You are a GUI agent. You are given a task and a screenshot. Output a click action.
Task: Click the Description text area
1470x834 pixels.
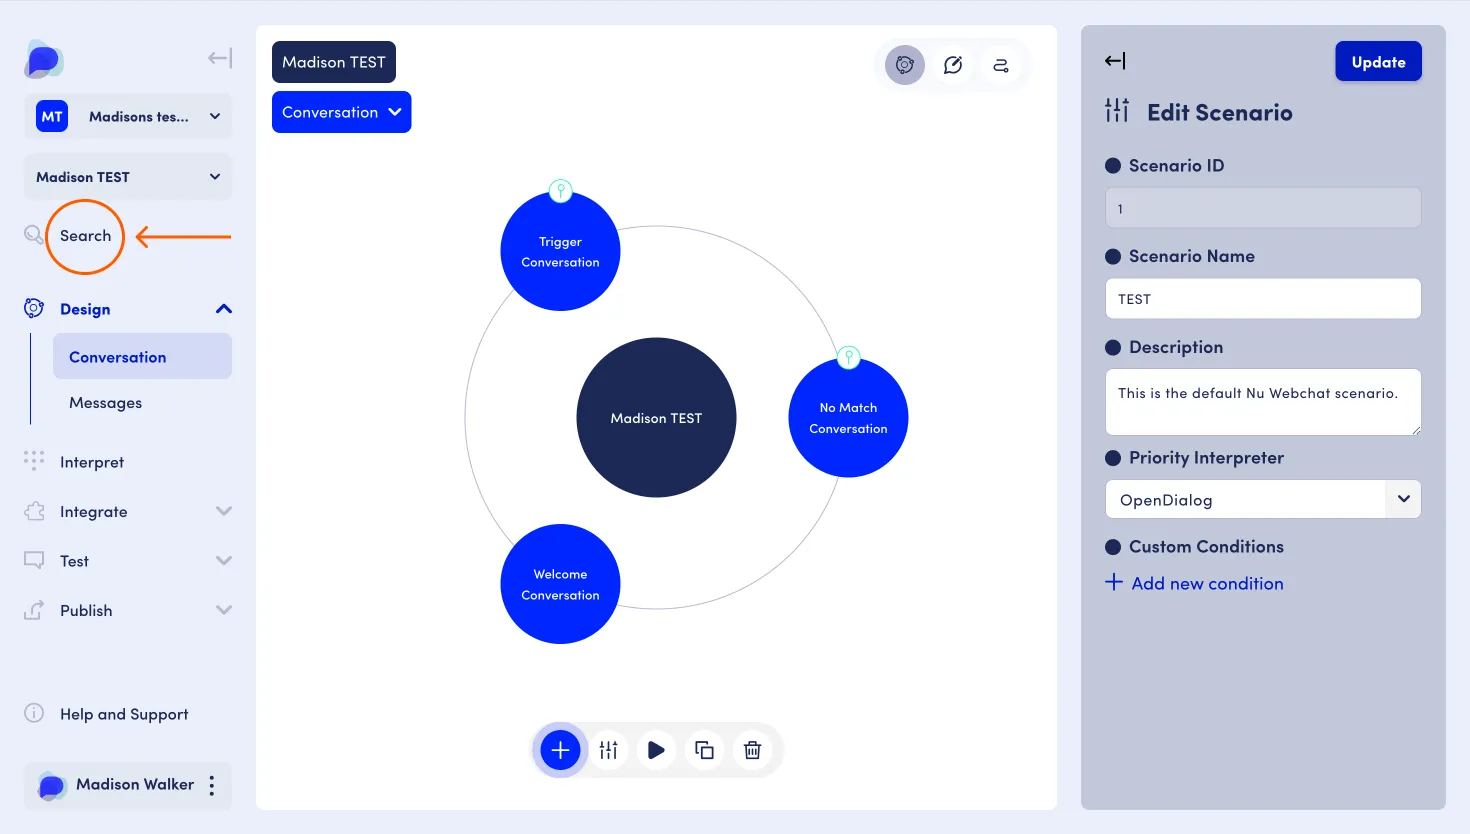pyautogui.click(x=1263, y=402)
